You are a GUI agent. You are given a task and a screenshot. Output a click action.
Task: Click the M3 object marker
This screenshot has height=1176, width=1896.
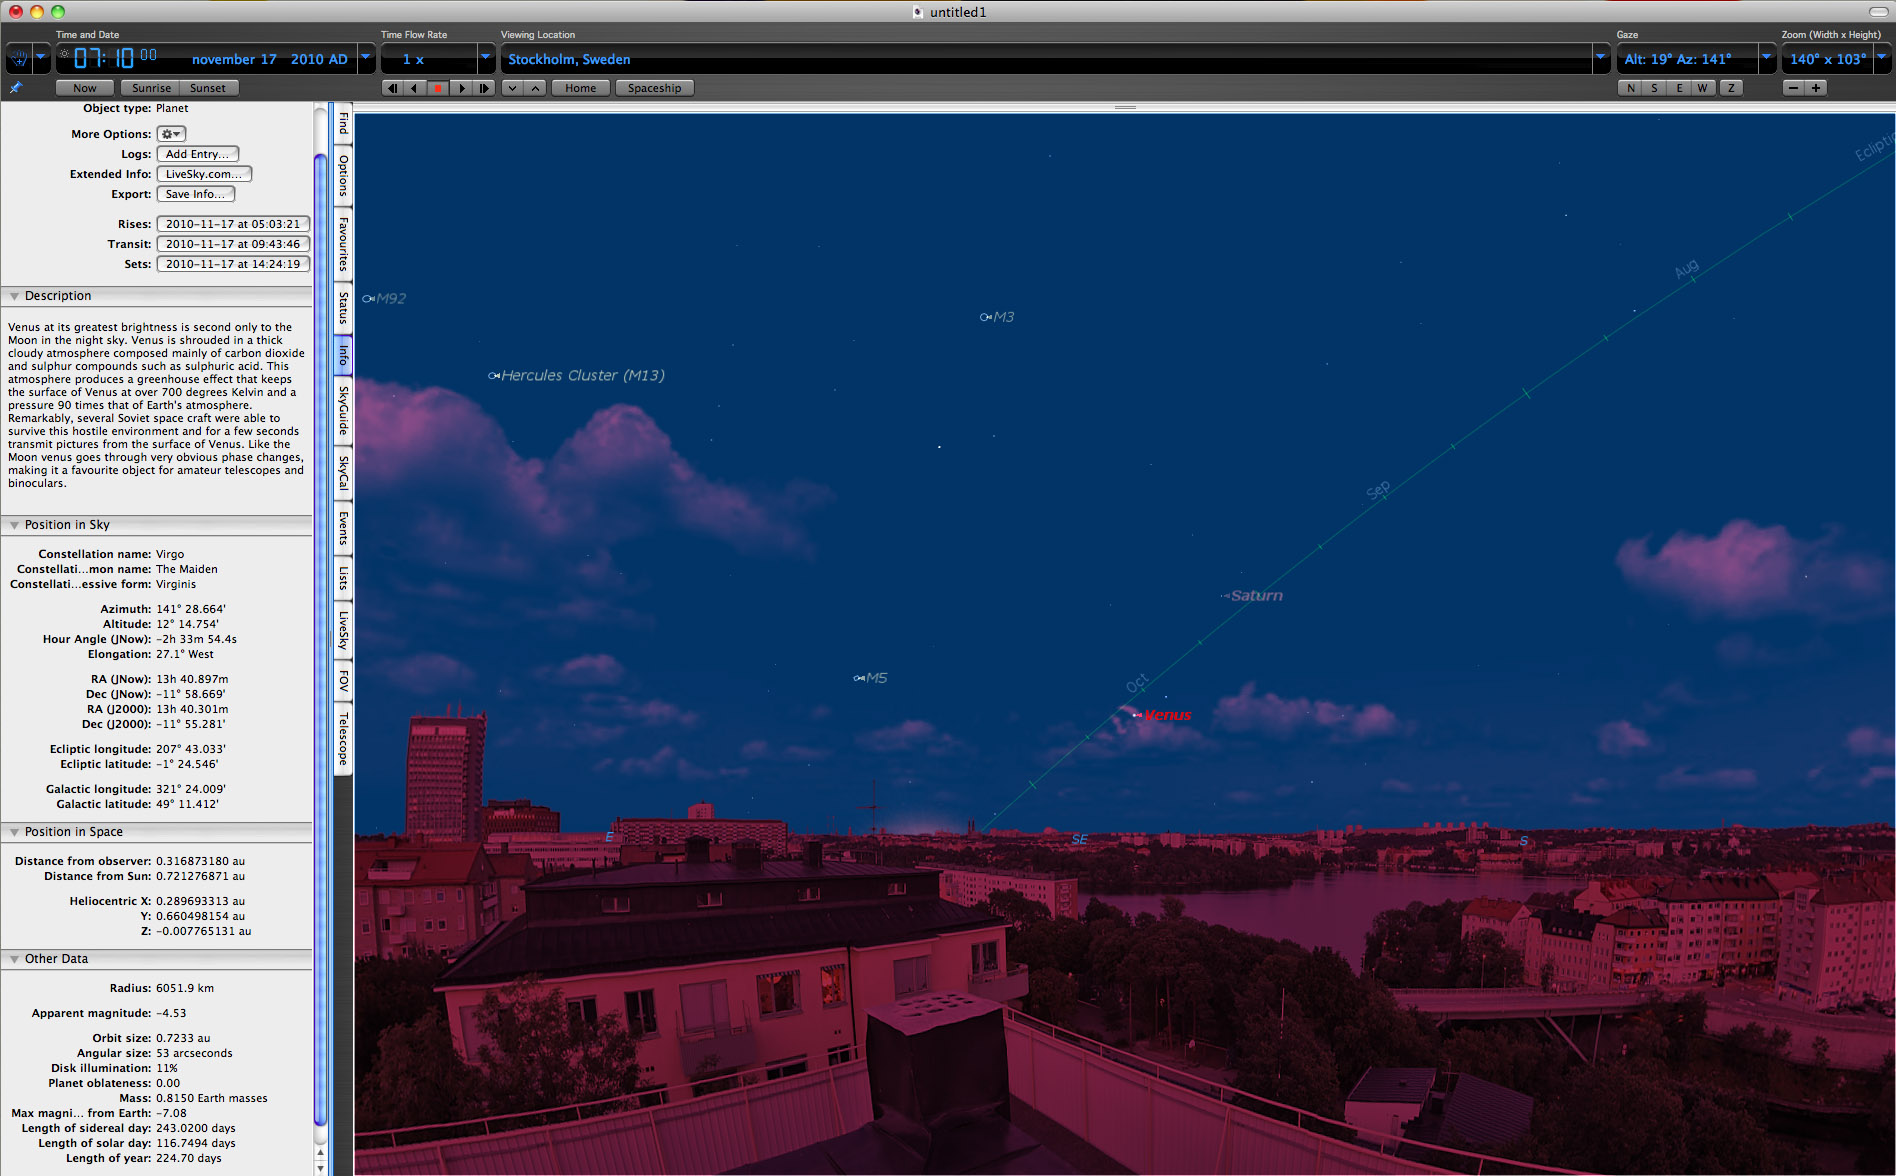click(986, 317)
